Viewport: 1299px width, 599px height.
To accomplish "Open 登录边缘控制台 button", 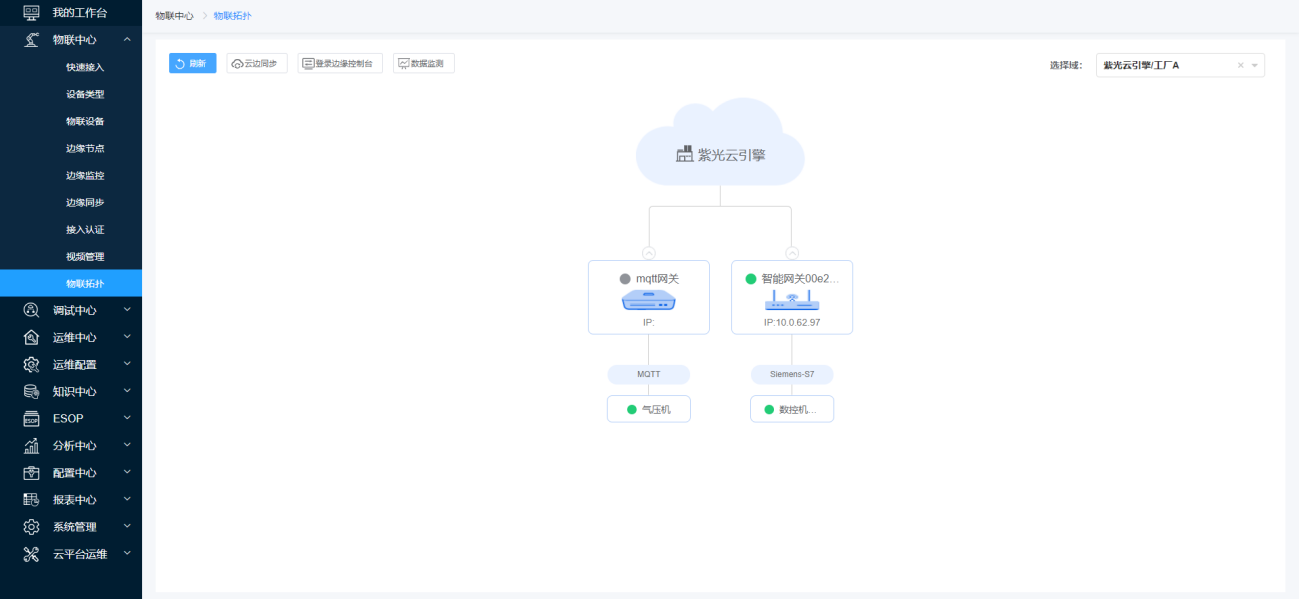I will [340, 63].
